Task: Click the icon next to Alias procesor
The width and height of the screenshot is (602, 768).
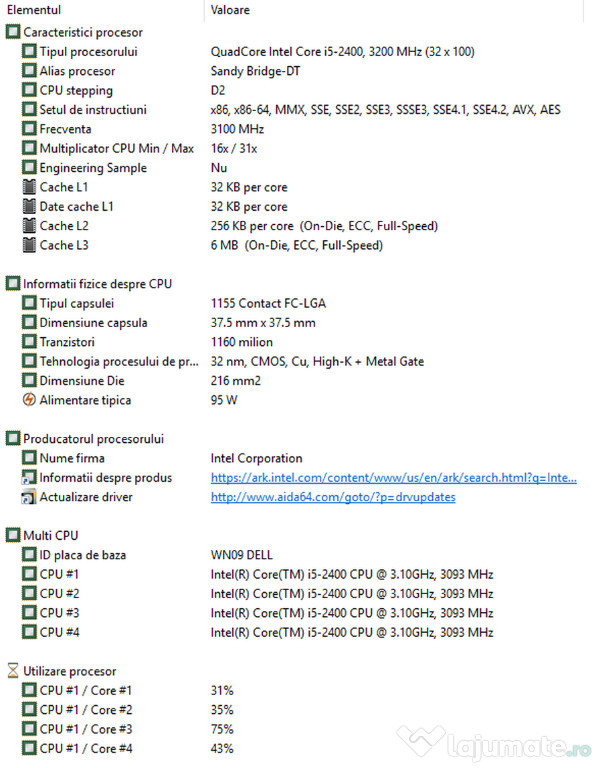Action: pos(29,71)
